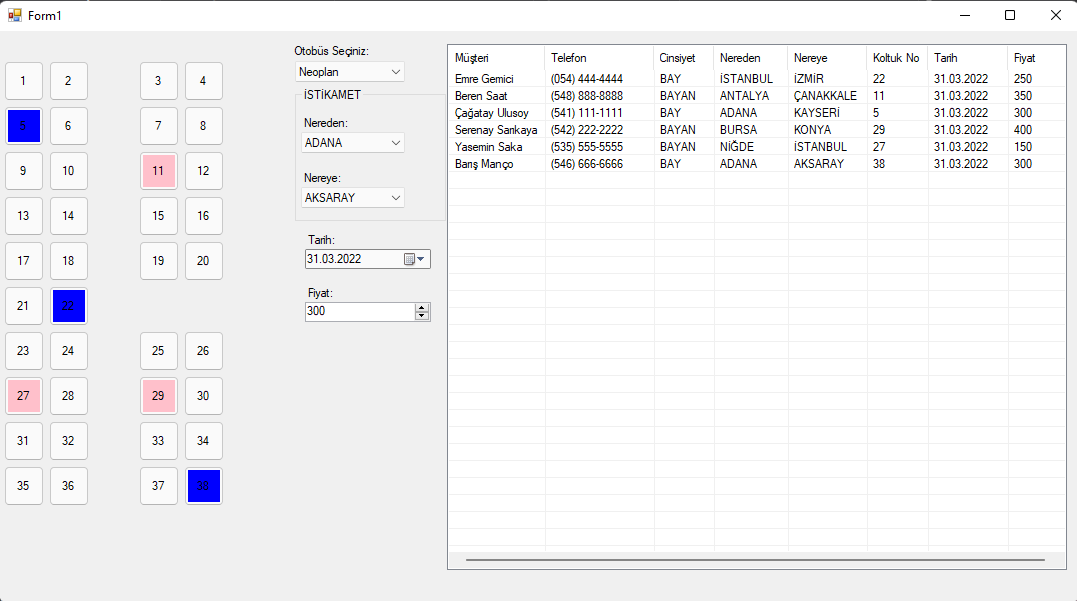
Task: Select the Çağatay Ulusoy row
Action: pyautogui.click(x=757, y=113)
